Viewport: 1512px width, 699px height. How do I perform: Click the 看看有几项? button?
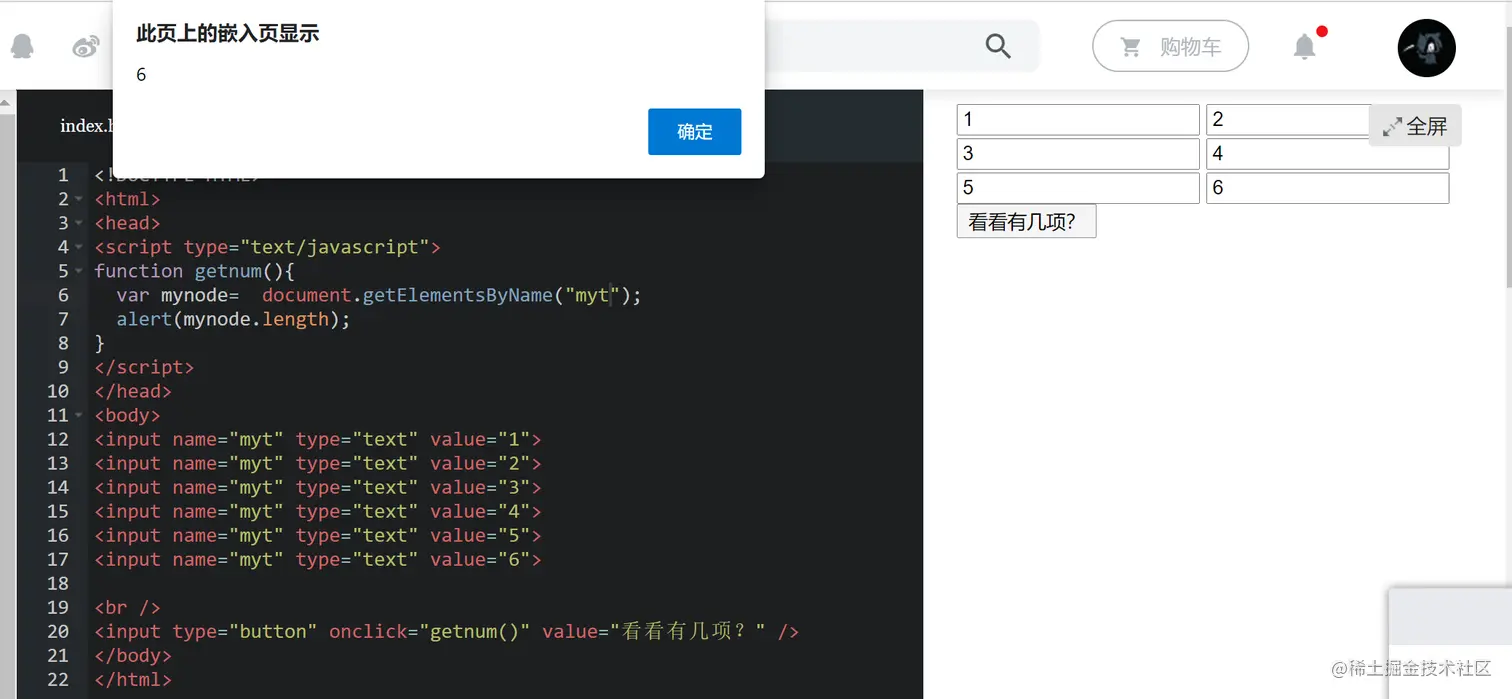point(1026,222)
